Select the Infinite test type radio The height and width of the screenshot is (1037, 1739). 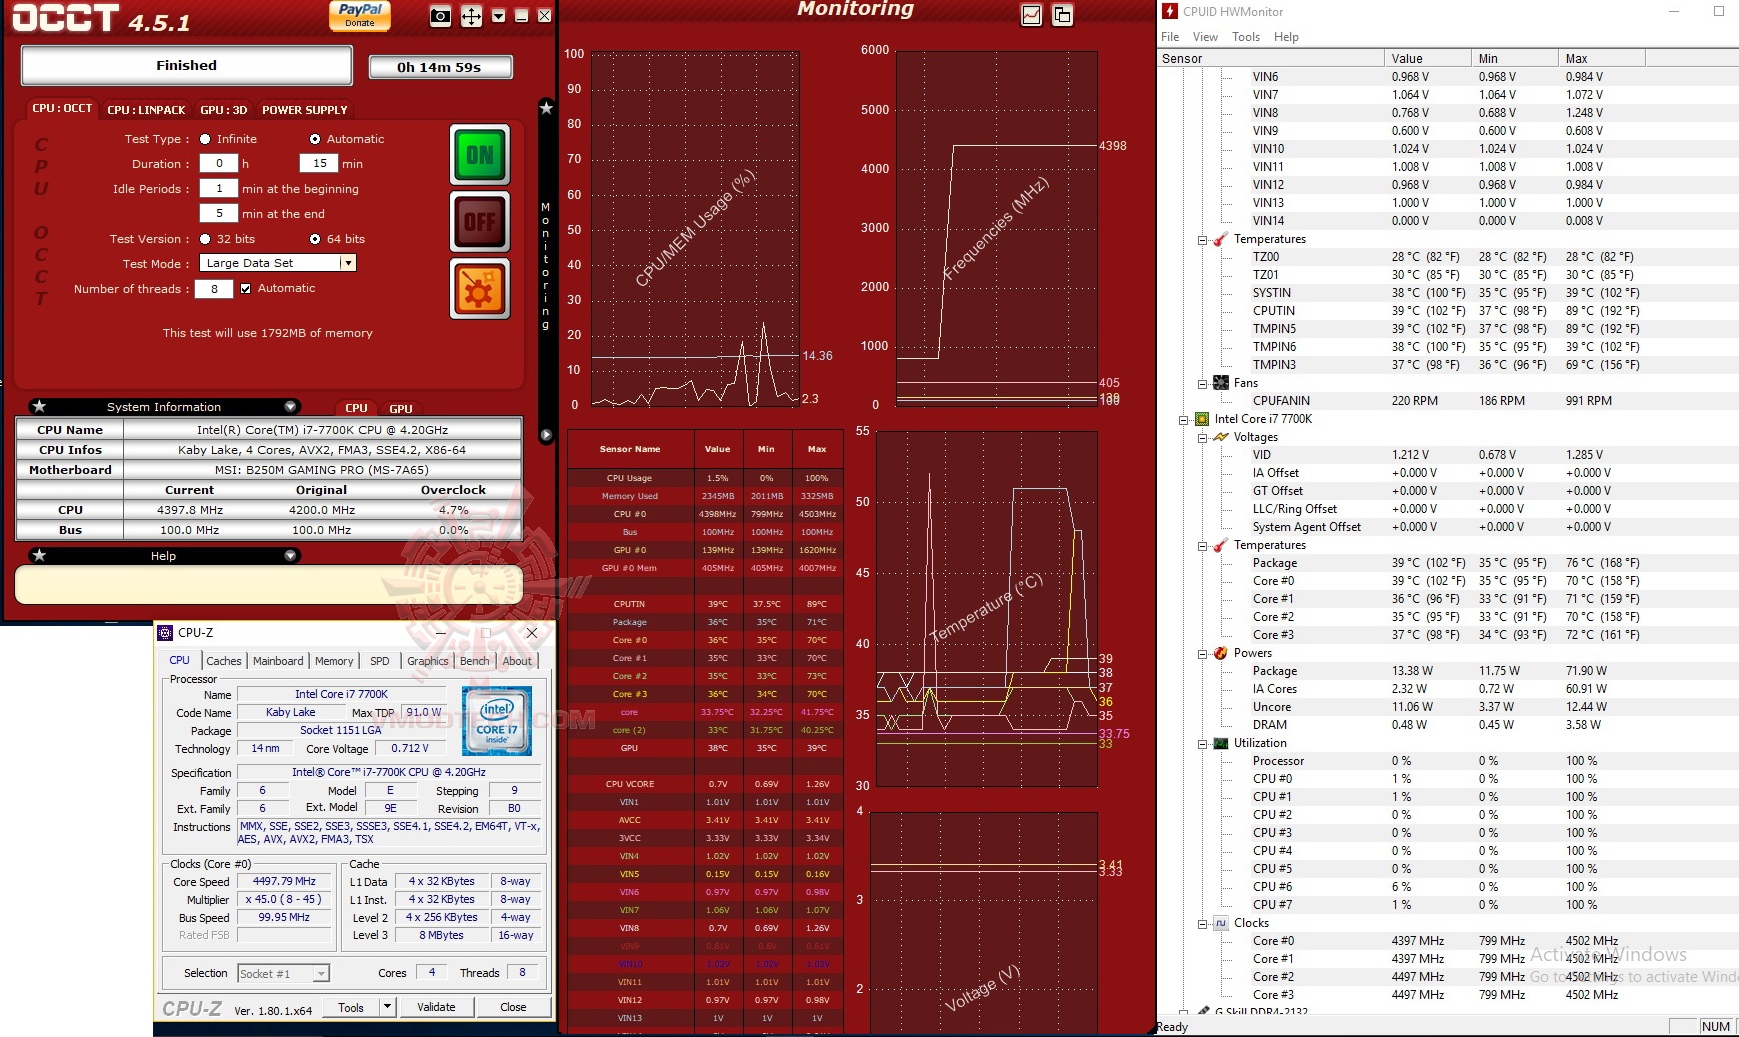click(205, 139)
